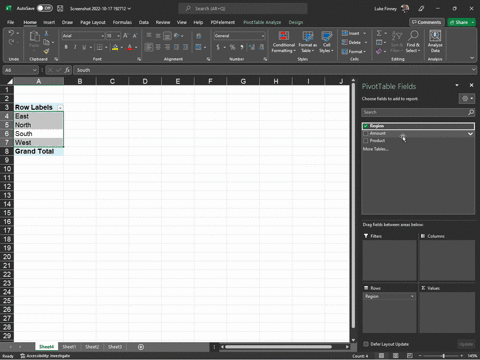Apply the red Font Color
480x360 pixels.
point(130,47)
